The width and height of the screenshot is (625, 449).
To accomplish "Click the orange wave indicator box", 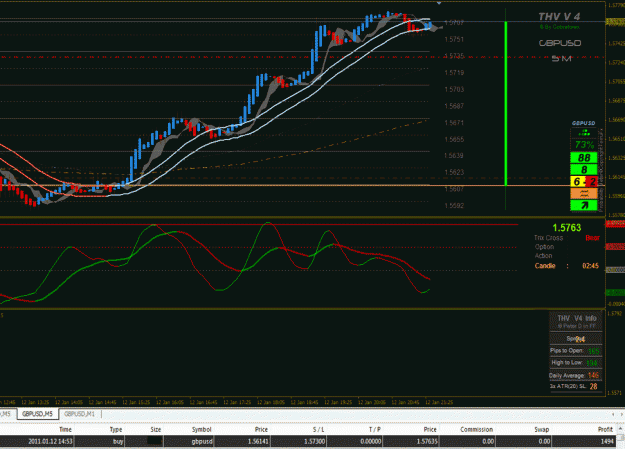I will [584, 193].
